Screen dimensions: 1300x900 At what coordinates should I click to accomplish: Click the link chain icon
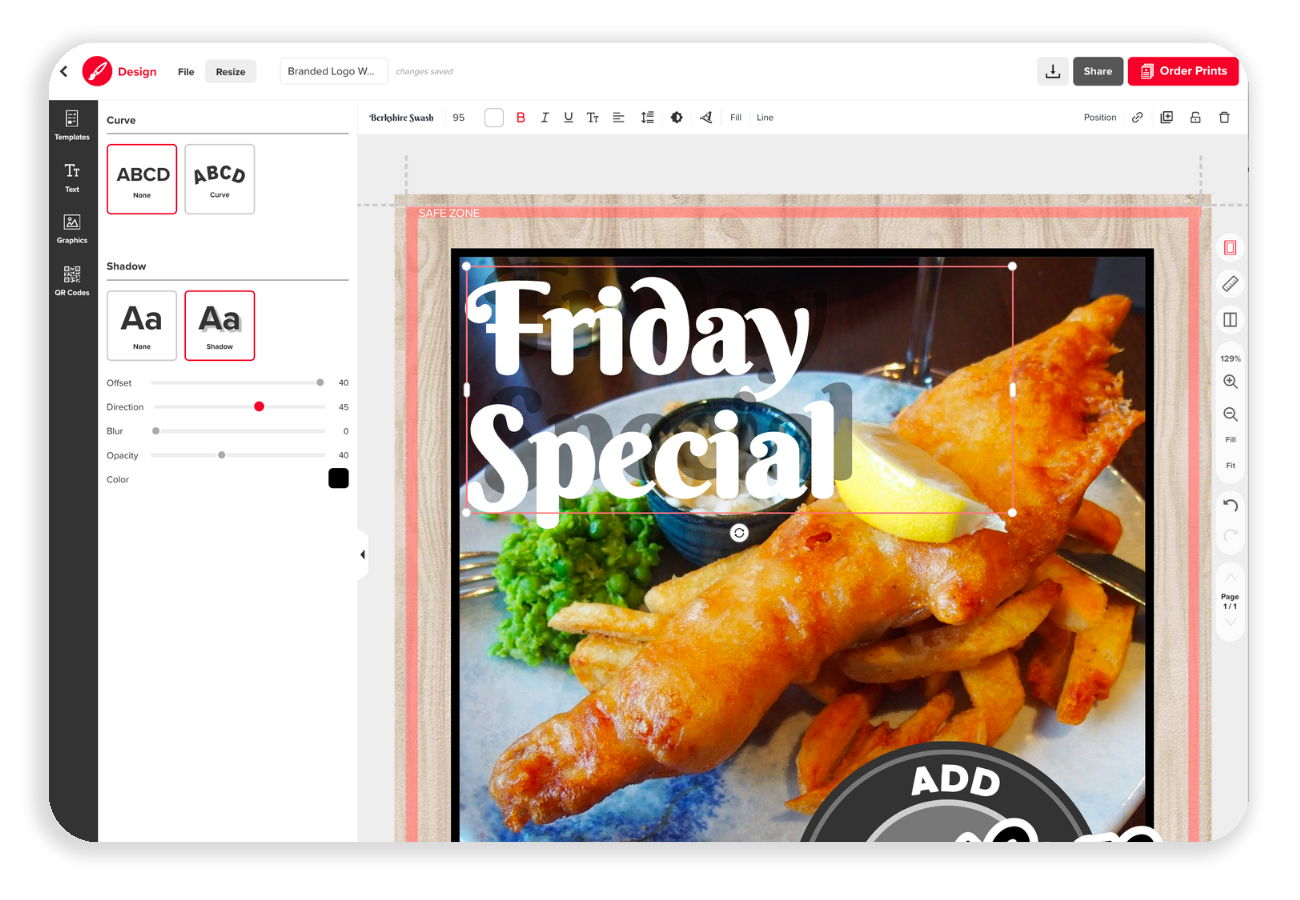click(1137, 117)
